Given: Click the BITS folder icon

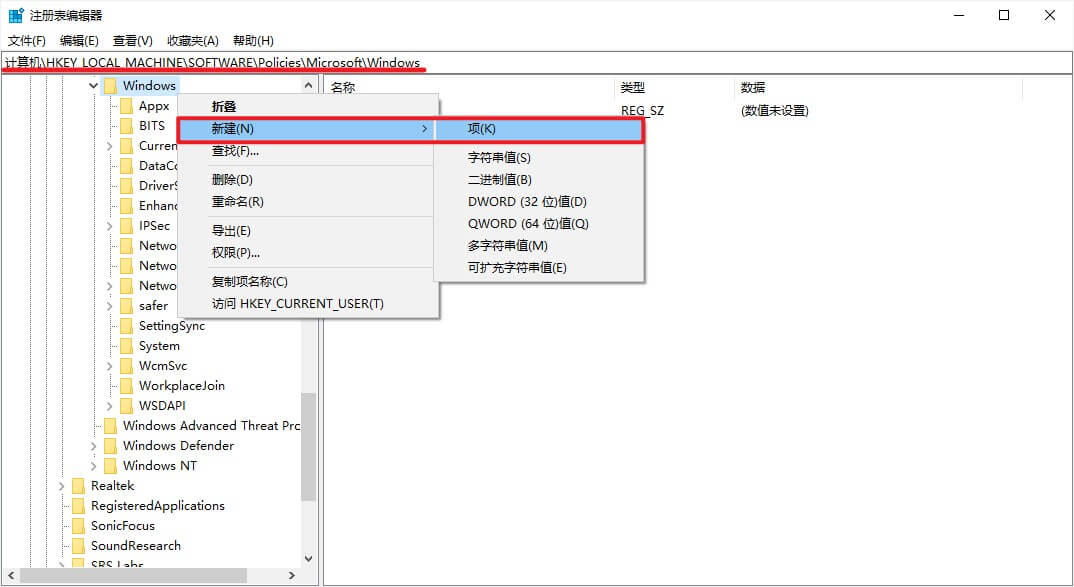Looking at the screenshot, I should point(126,126).
